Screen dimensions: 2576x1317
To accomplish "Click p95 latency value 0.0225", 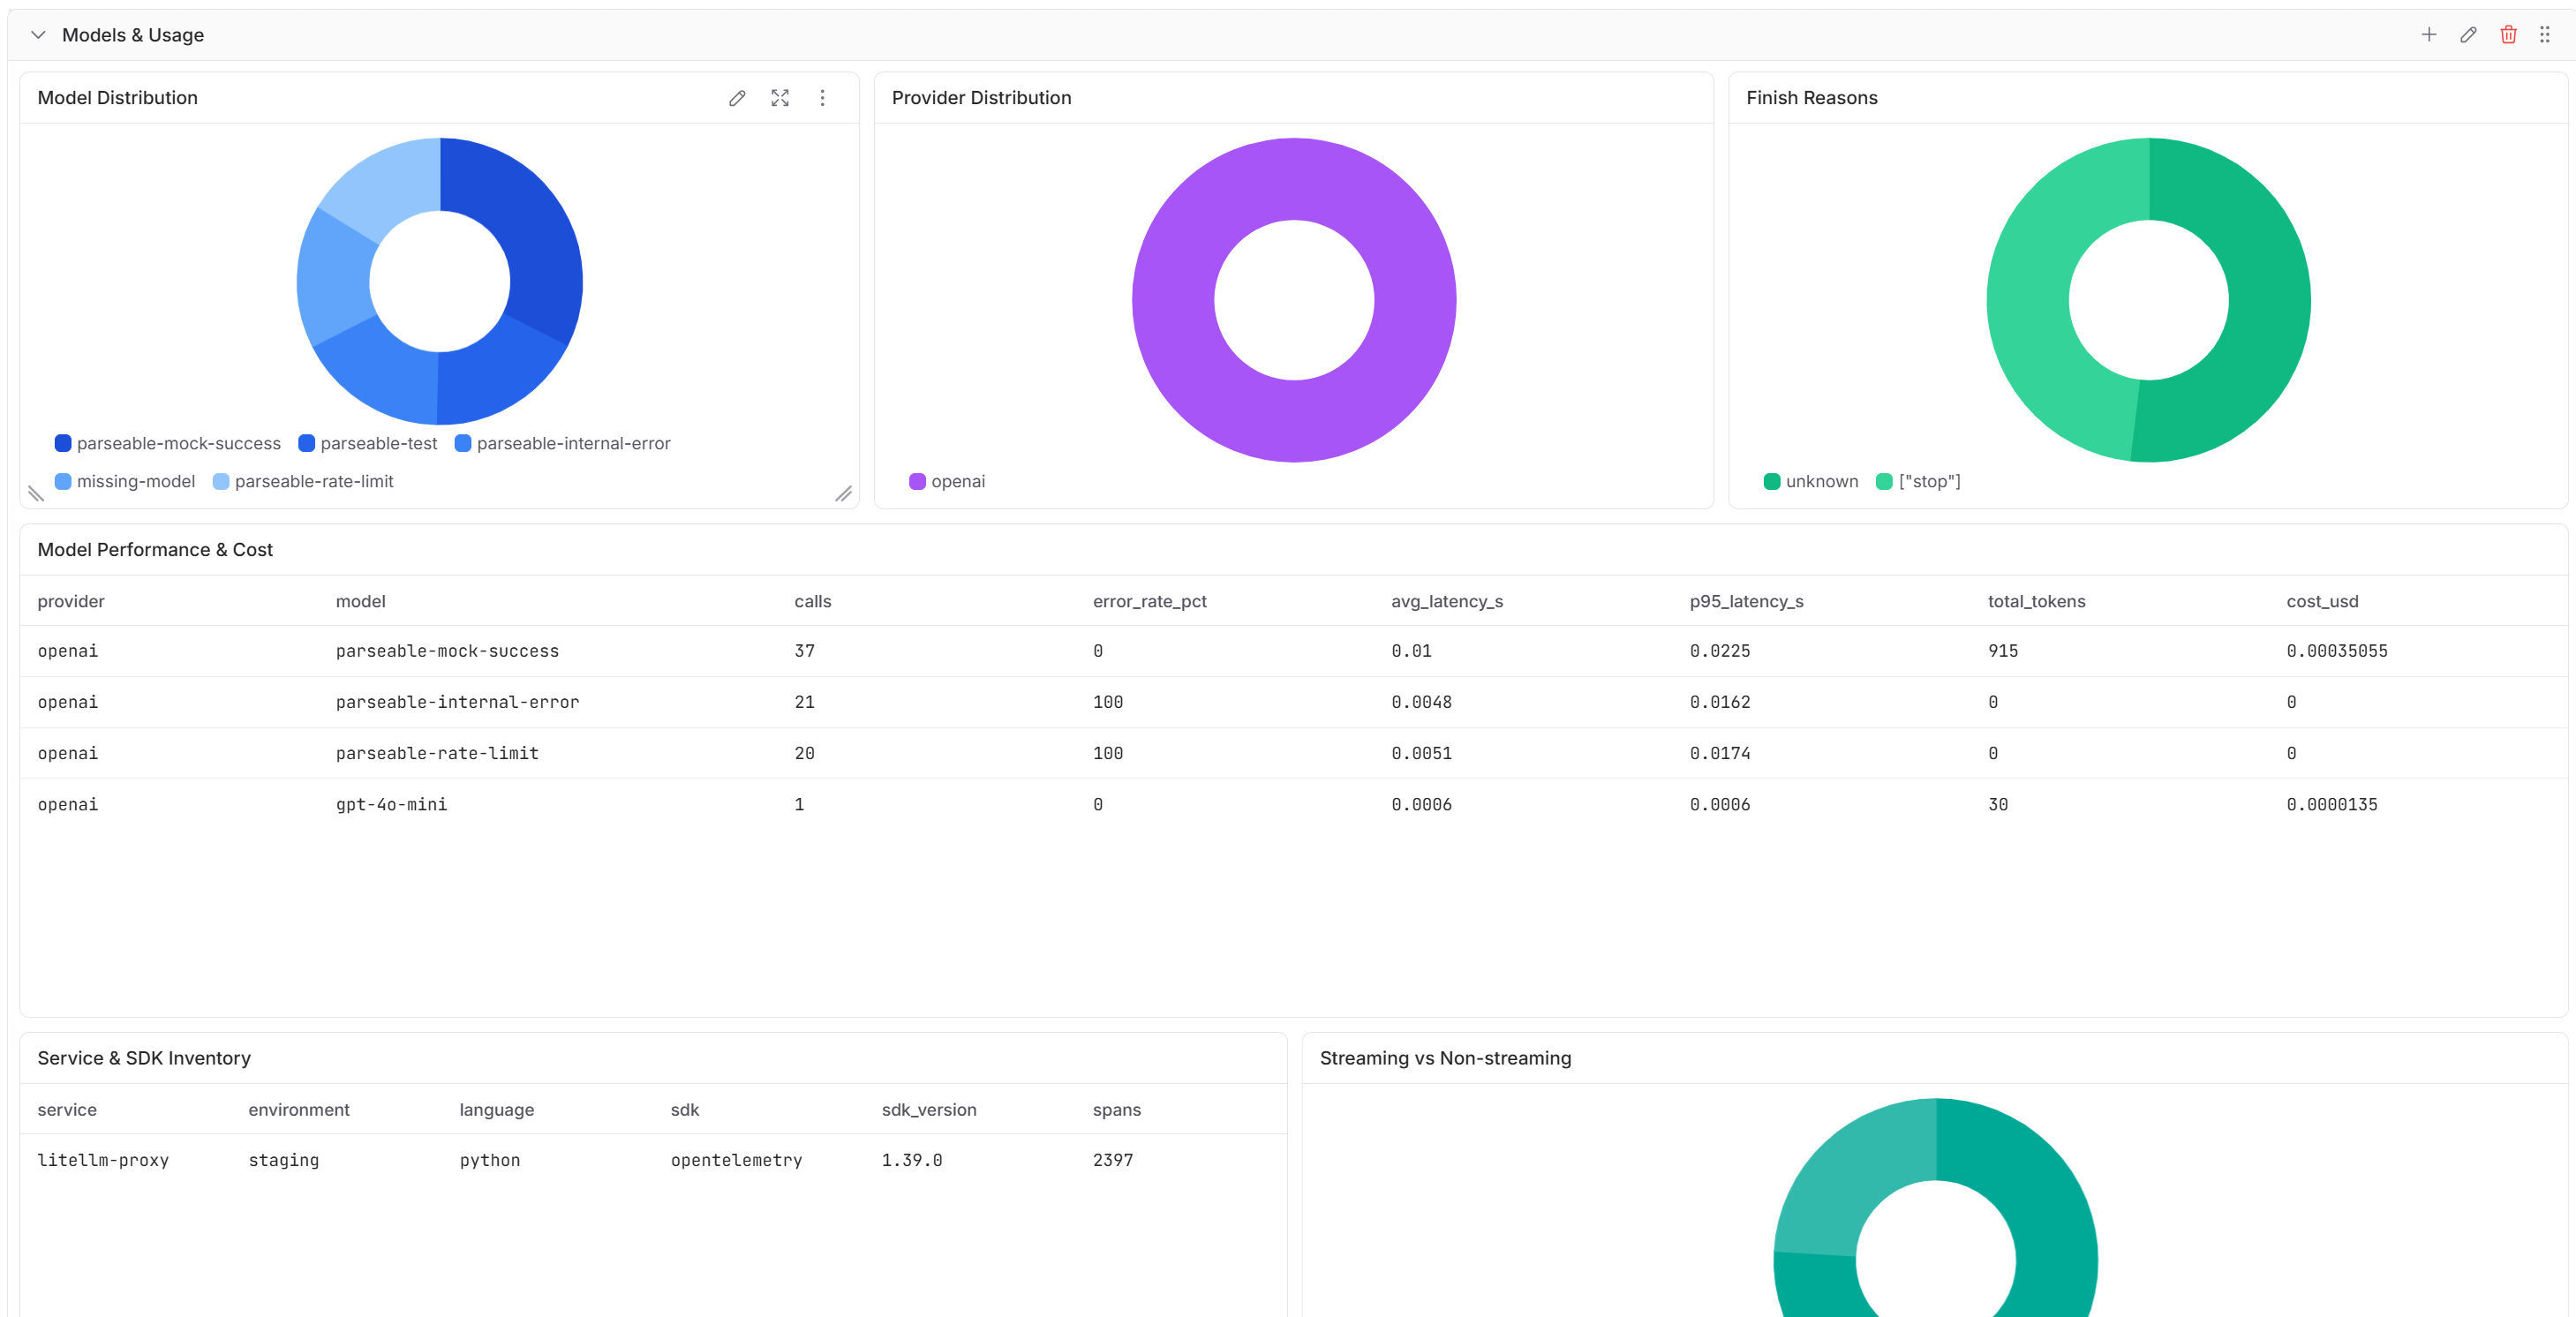I will pos(1720,651).
